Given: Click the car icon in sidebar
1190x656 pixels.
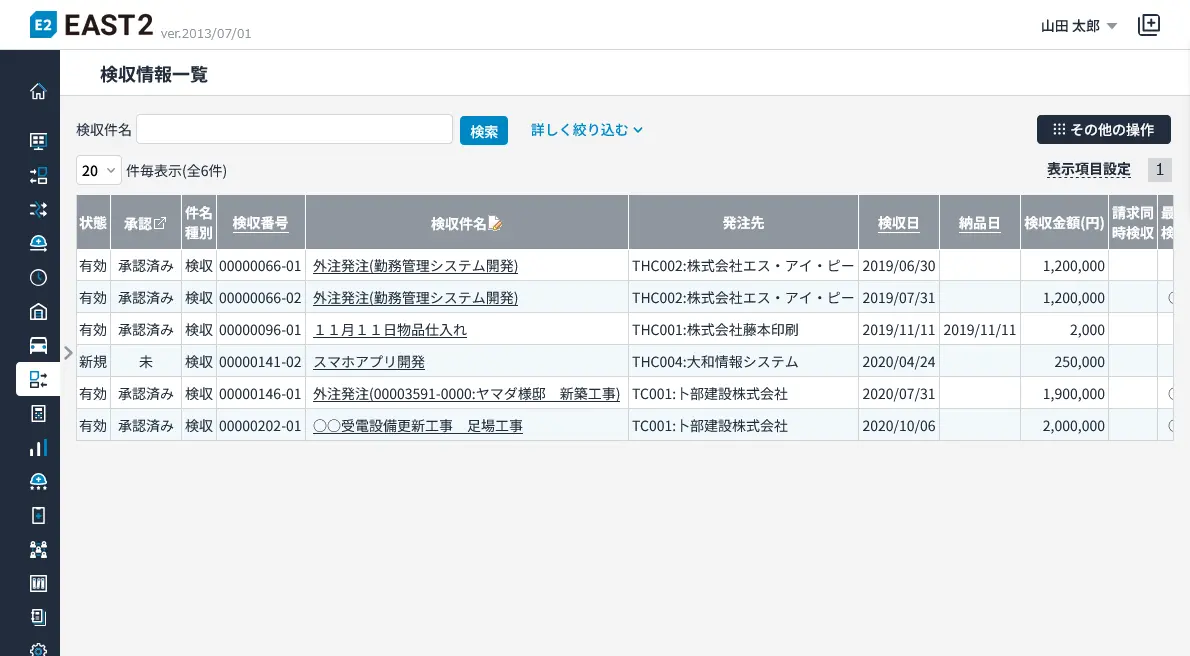Looking at the screenshot, I should 38,345.
